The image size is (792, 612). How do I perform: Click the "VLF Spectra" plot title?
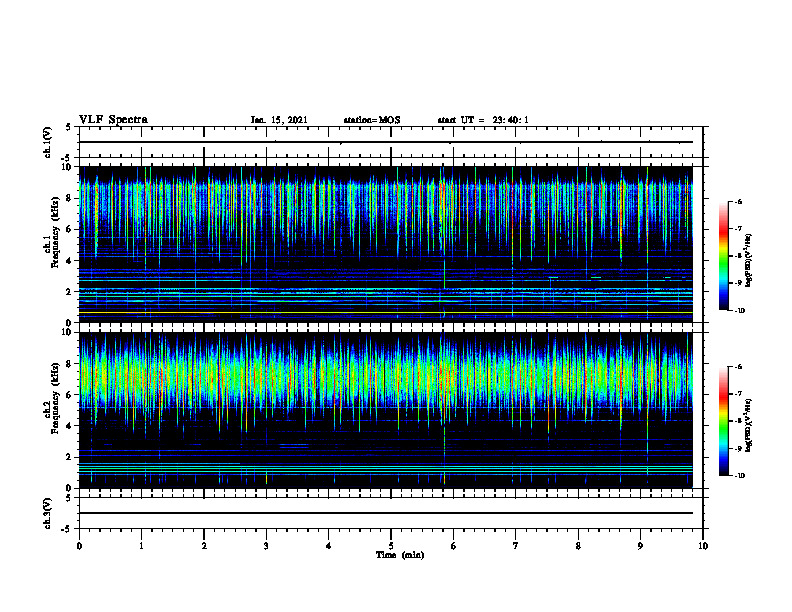click(x=113, y=120)
